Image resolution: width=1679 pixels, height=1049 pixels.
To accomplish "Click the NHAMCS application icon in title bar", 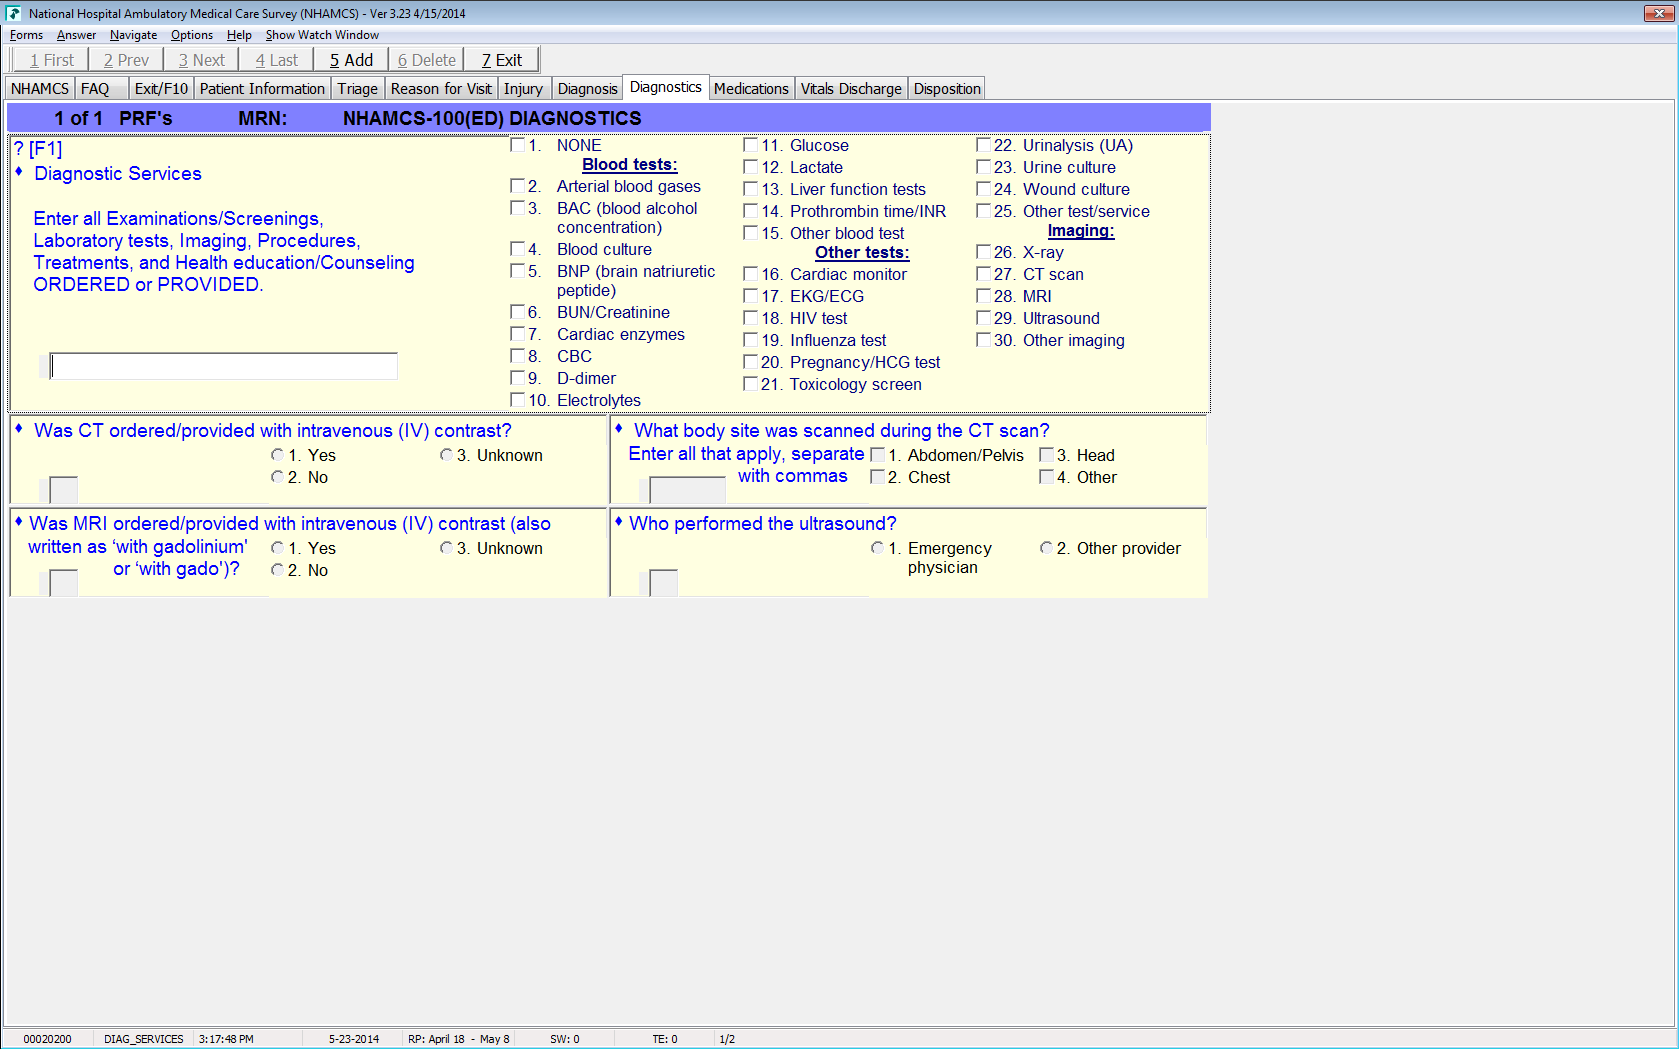I will tap(13, 13).
